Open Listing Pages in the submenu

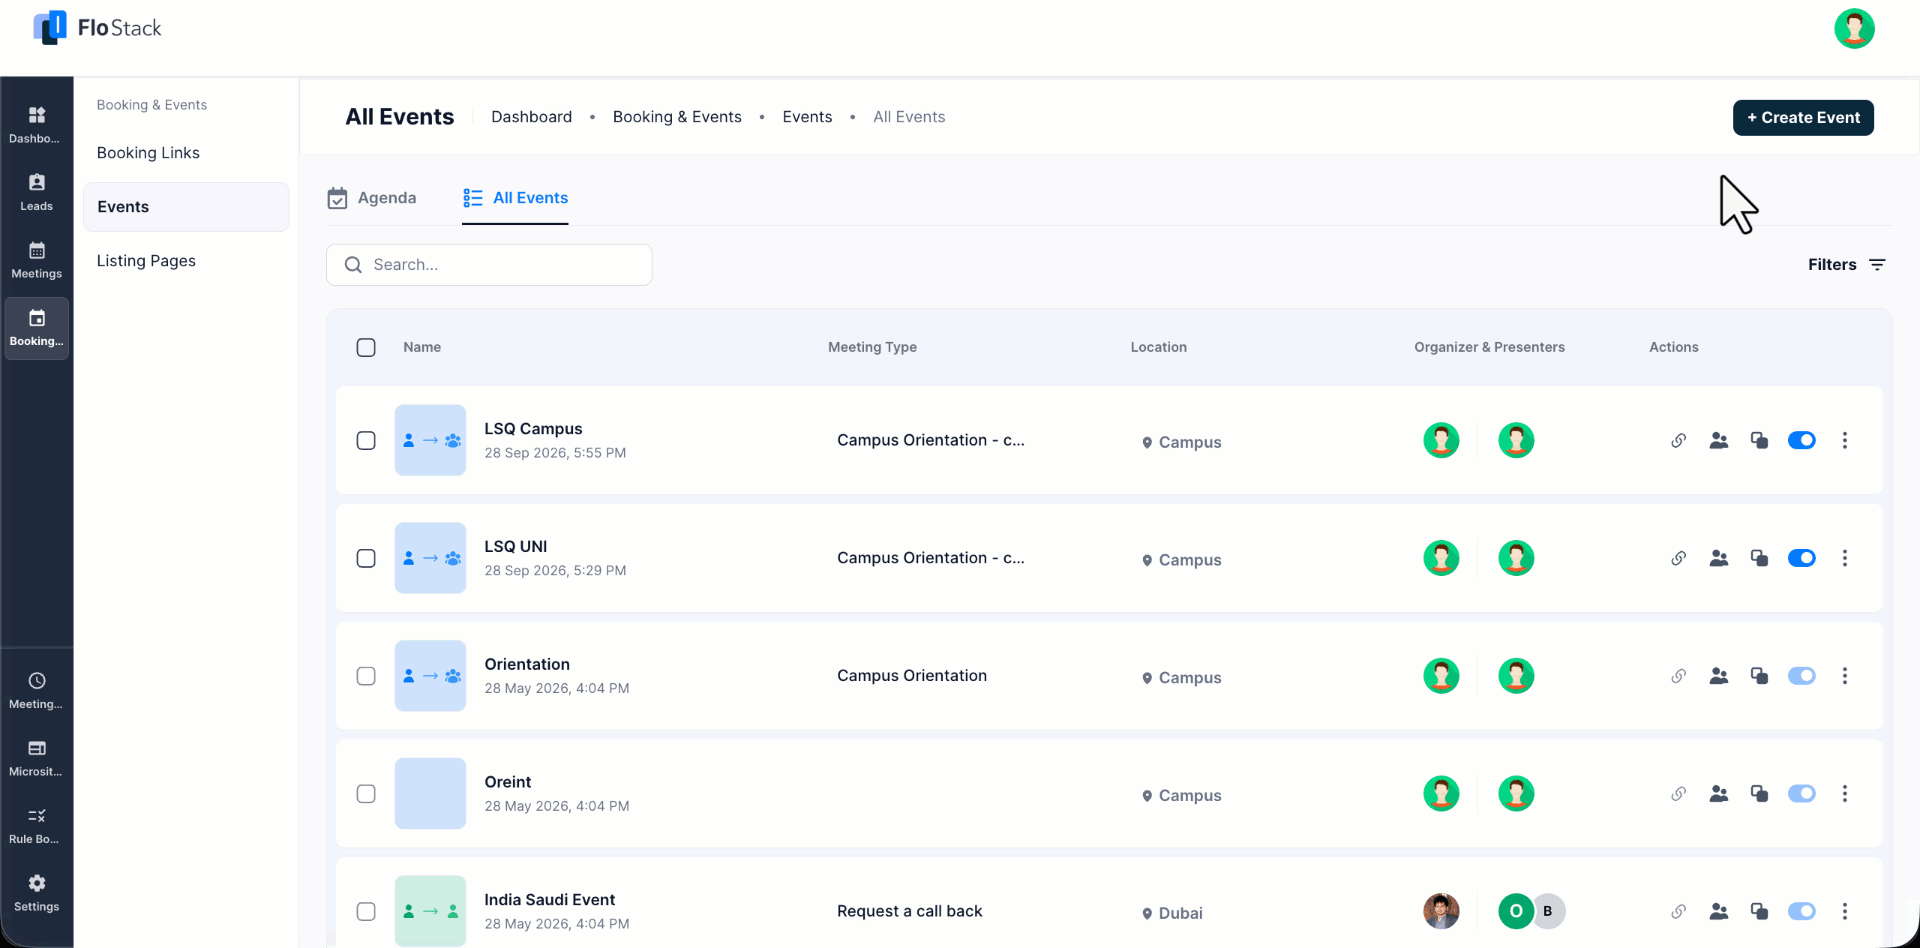pyautogui.click(x=146, y=261)
